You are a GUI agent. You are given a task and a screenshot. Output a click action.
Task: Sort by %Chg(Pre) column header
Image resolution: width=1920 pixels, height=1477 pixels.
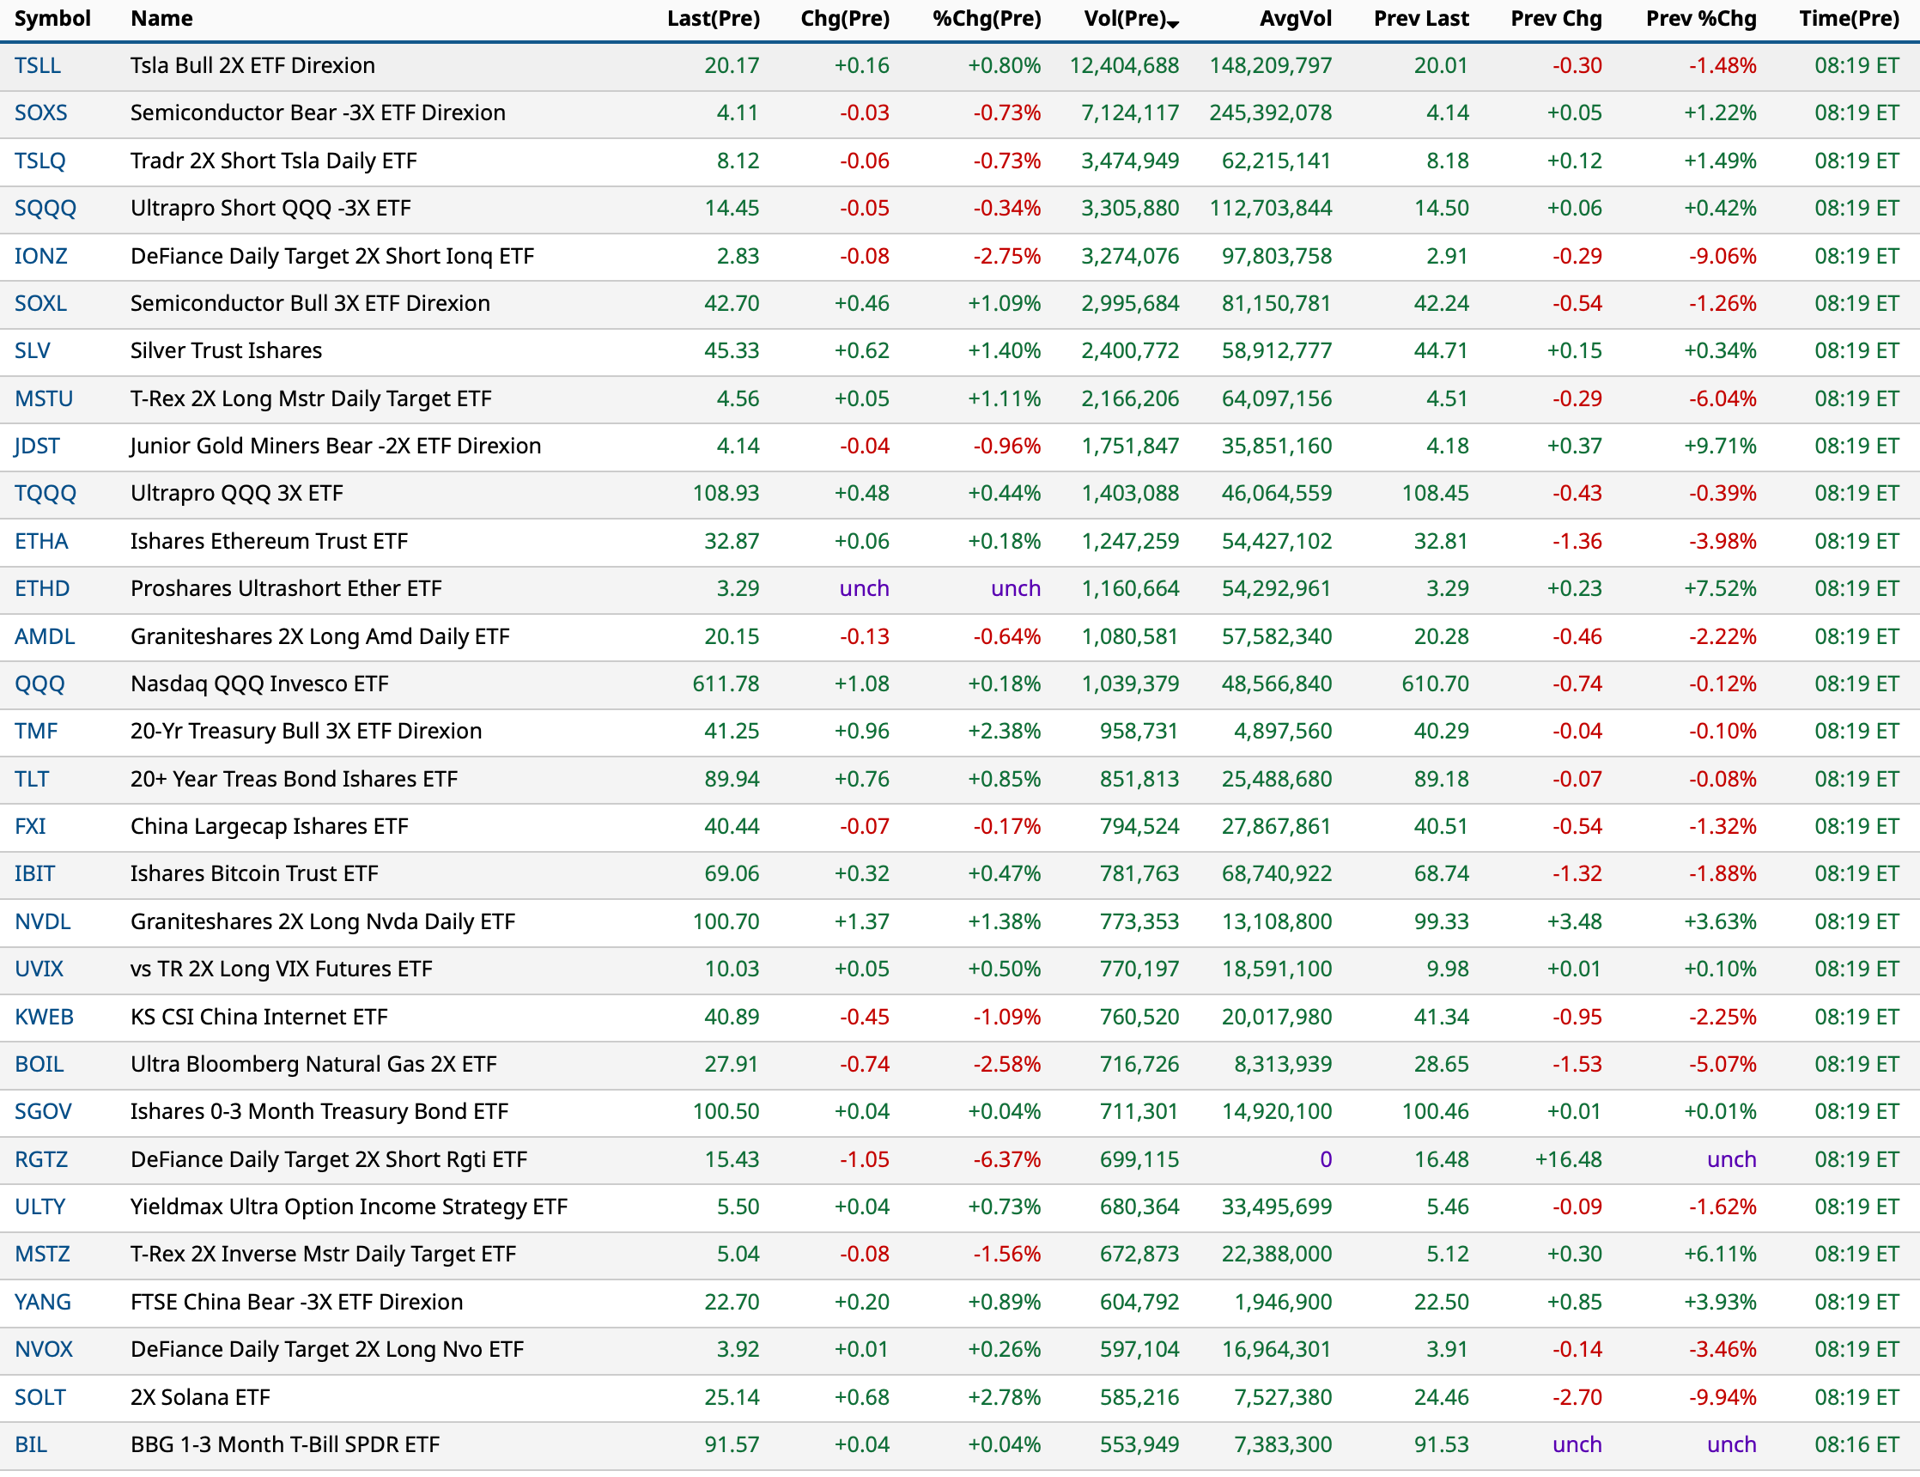pos(986,18)
